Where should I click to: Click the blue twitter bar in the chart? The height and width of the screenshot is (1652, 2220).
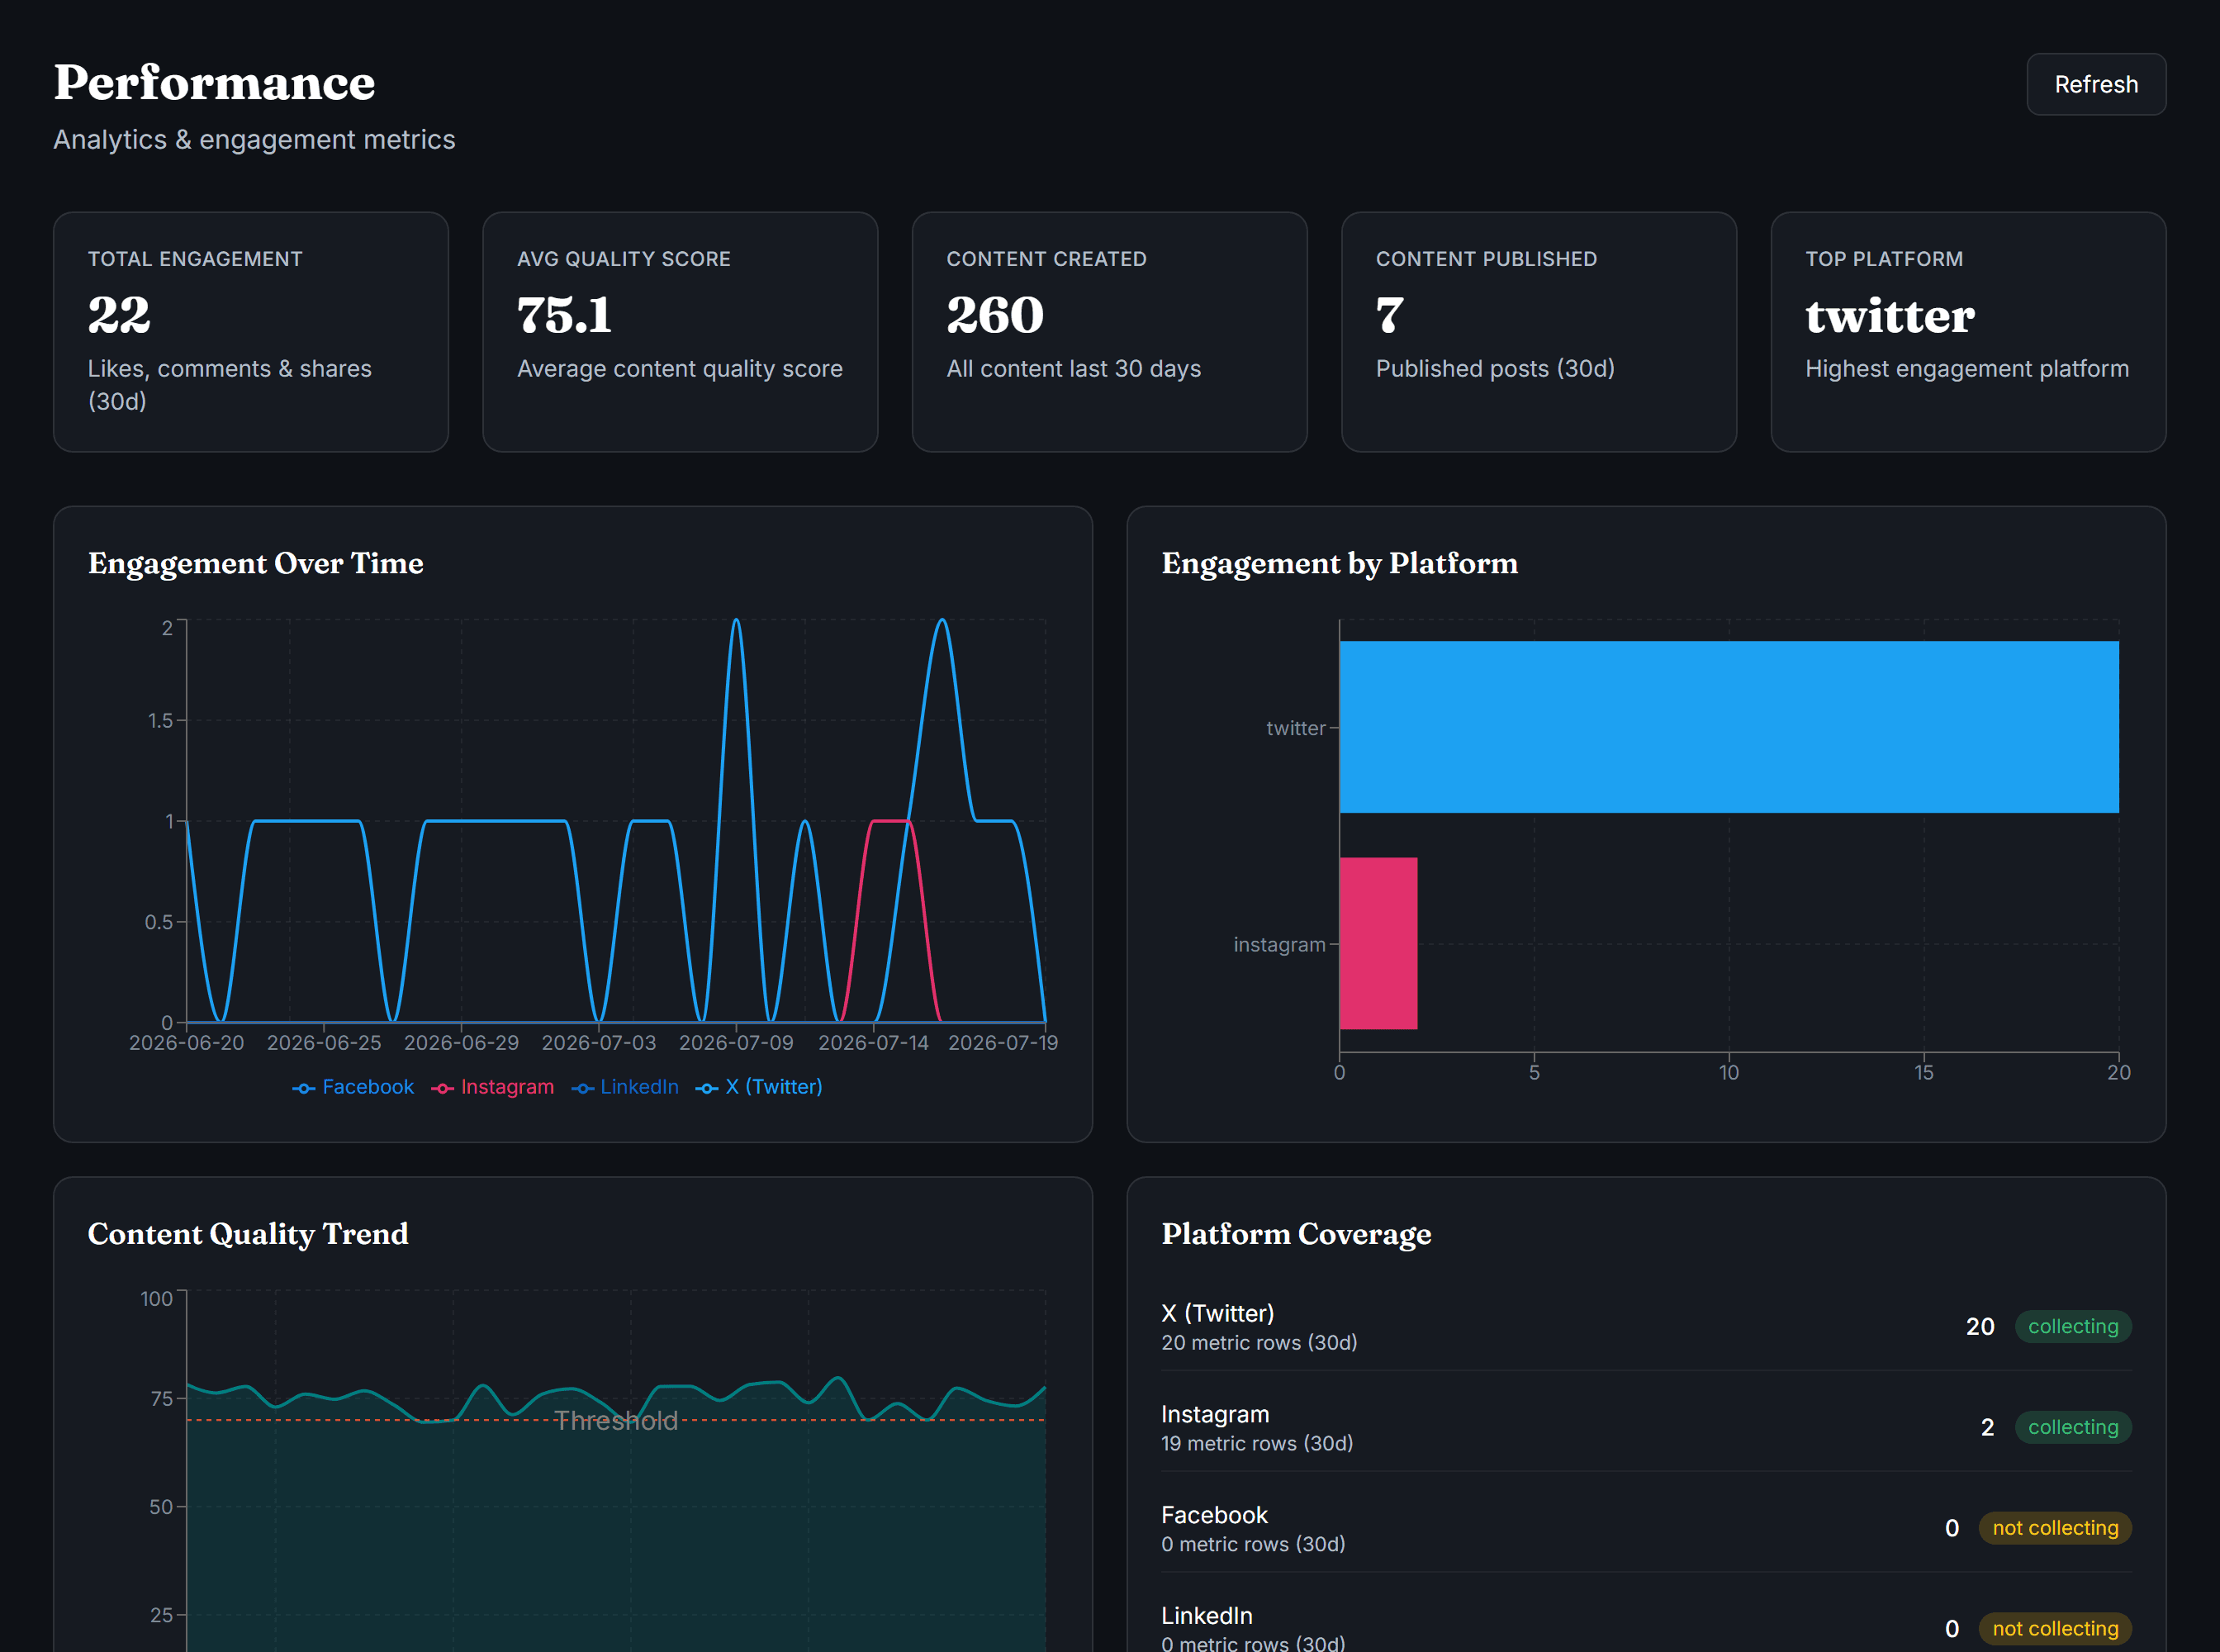tap(1728, 727)
